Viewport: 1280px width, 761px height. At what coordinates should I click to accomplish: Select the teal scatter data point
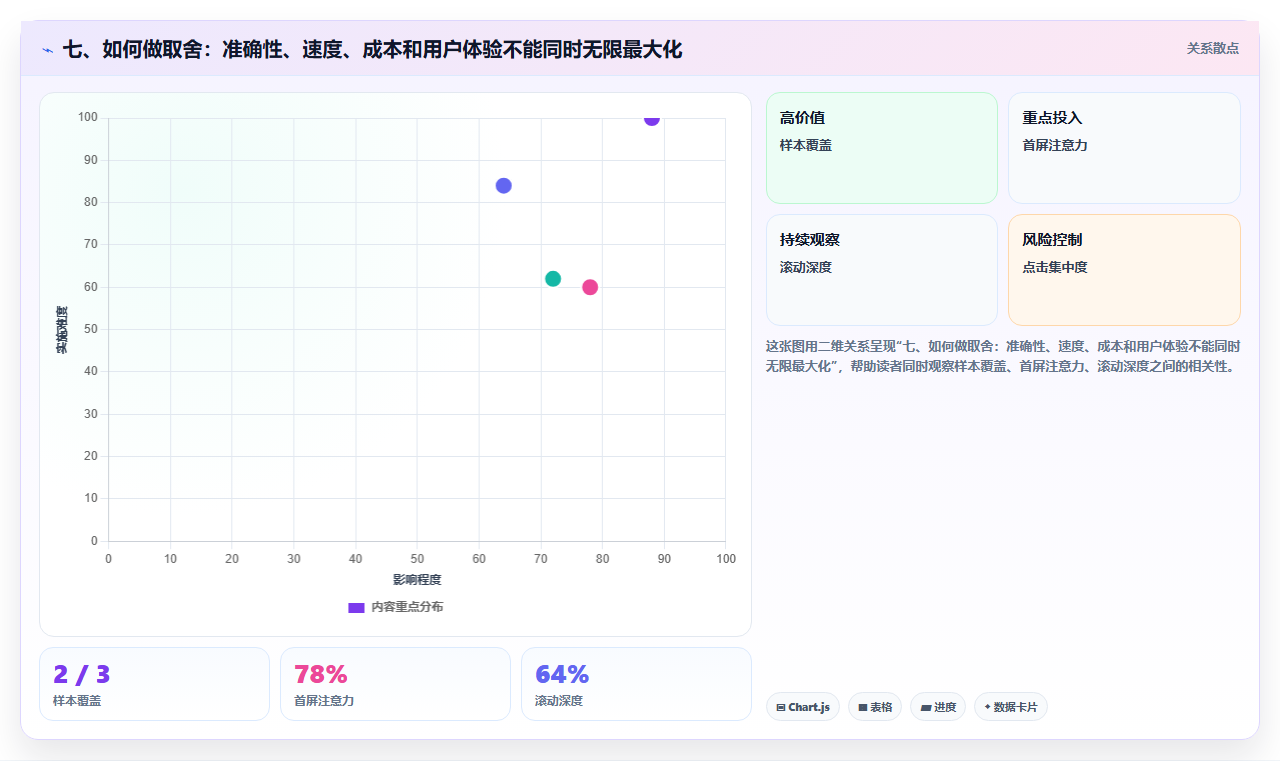pyautogui.click(x=553, y=279)
